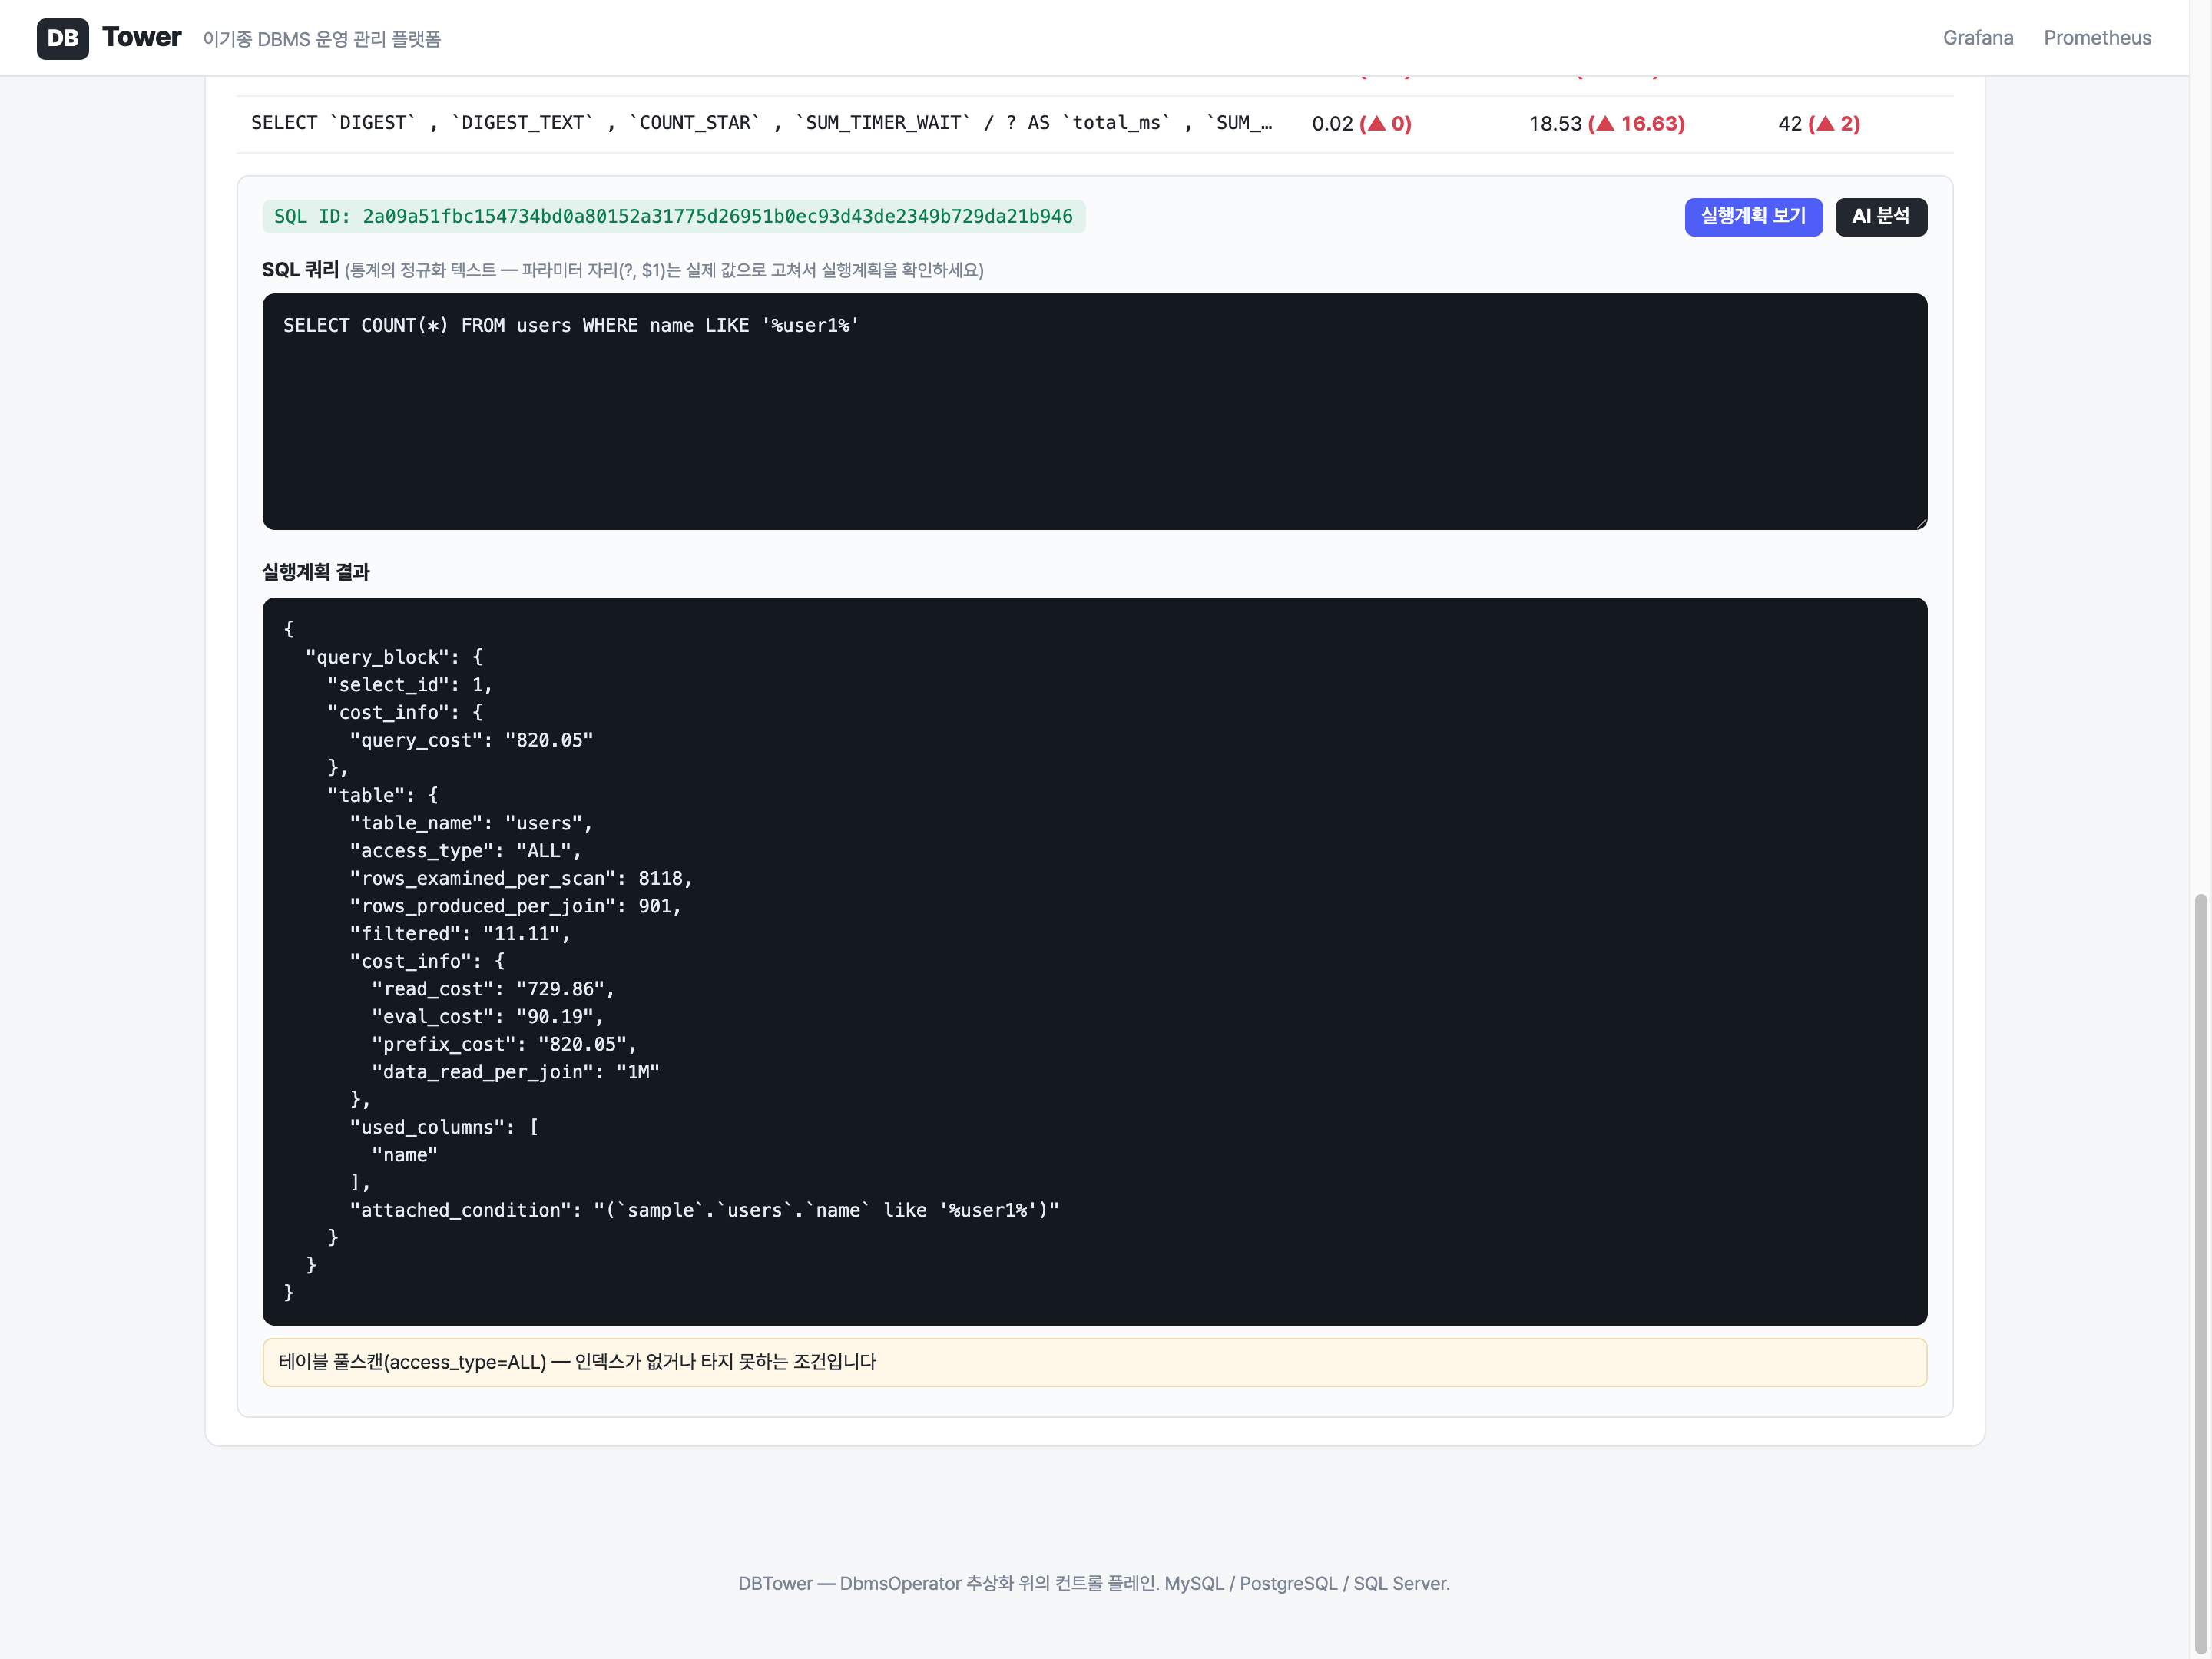This screenshot has height=1659, width=2212.
Task: Click the red triangle beside 42 count
Action: click(x=1825, y=123)
